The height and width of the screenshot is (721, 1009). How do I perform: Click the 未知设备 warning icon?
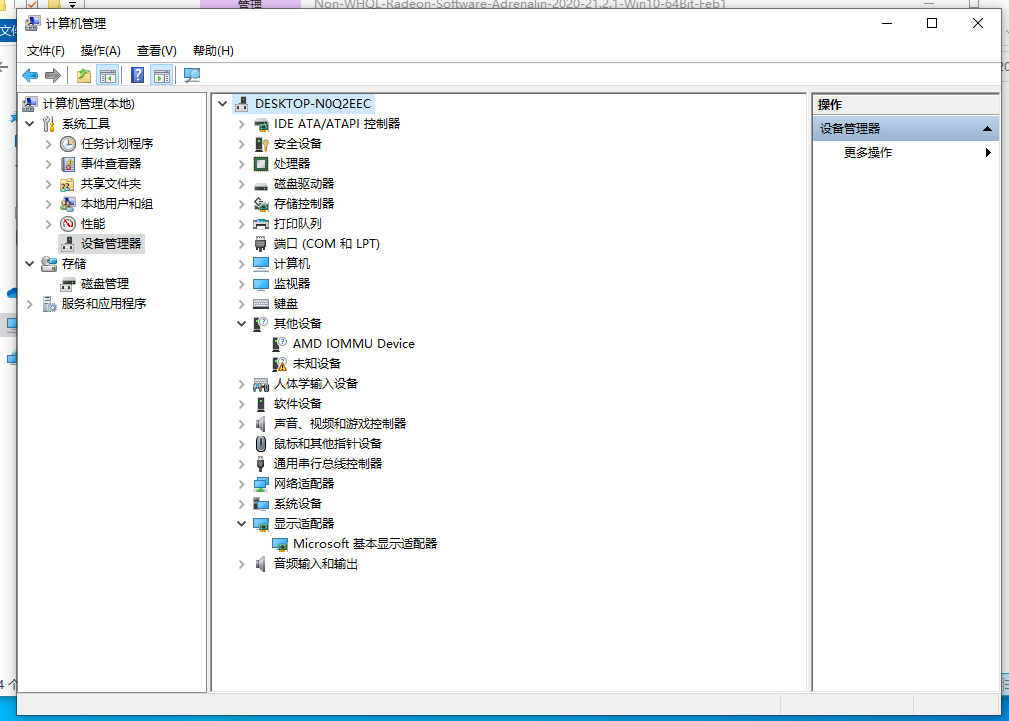pos(280,364)
